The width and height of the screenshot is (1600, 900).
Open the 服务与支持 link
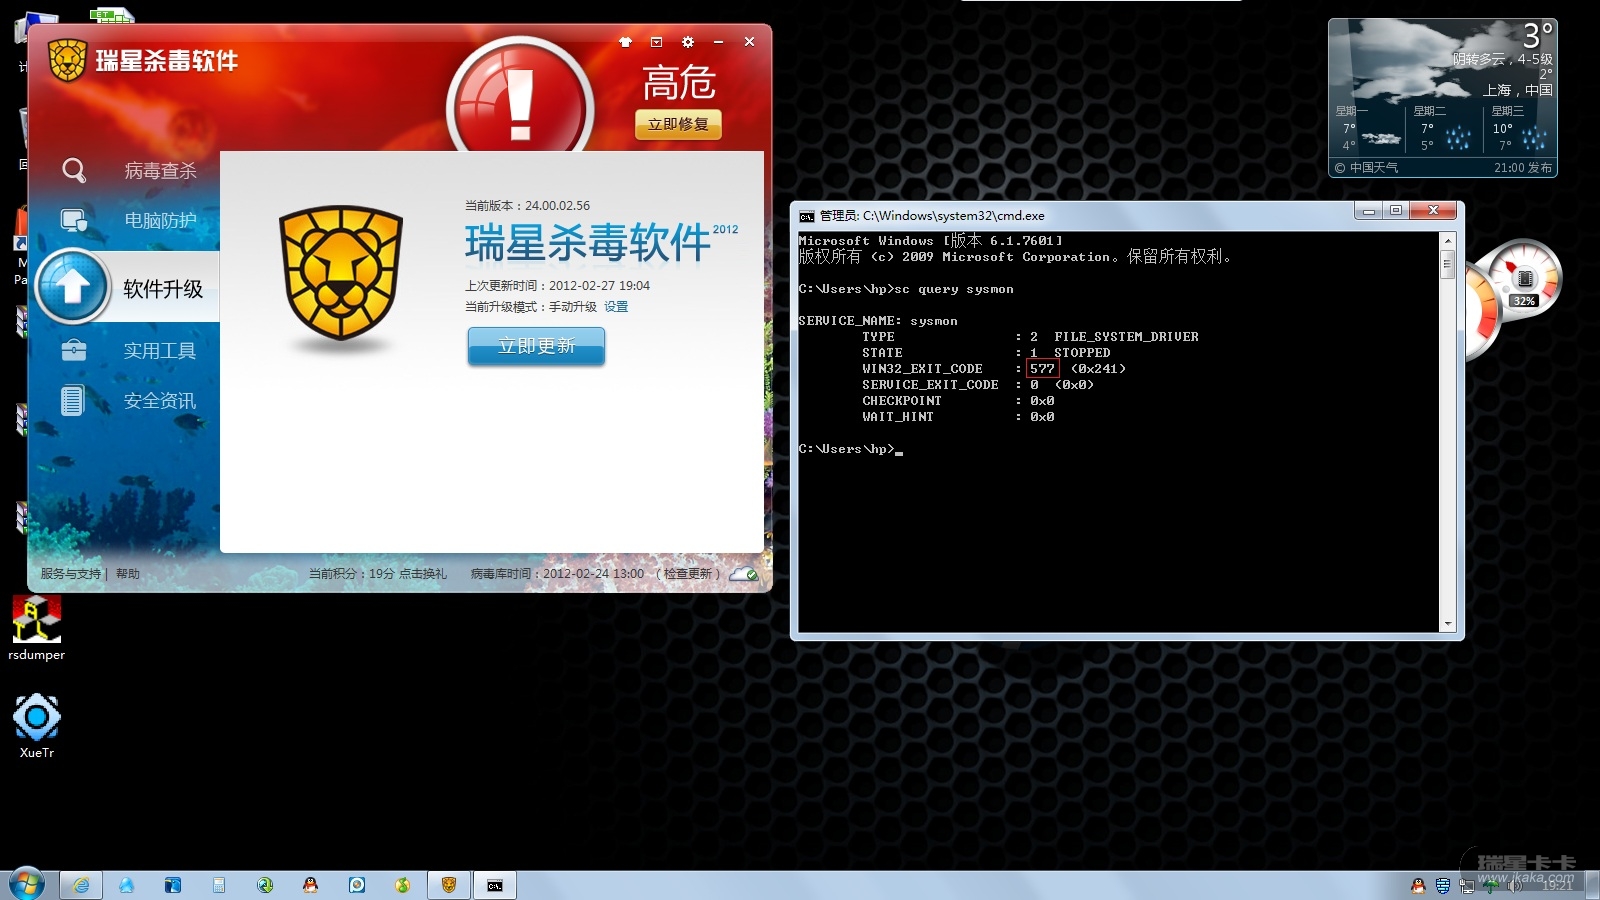[70, 574]
